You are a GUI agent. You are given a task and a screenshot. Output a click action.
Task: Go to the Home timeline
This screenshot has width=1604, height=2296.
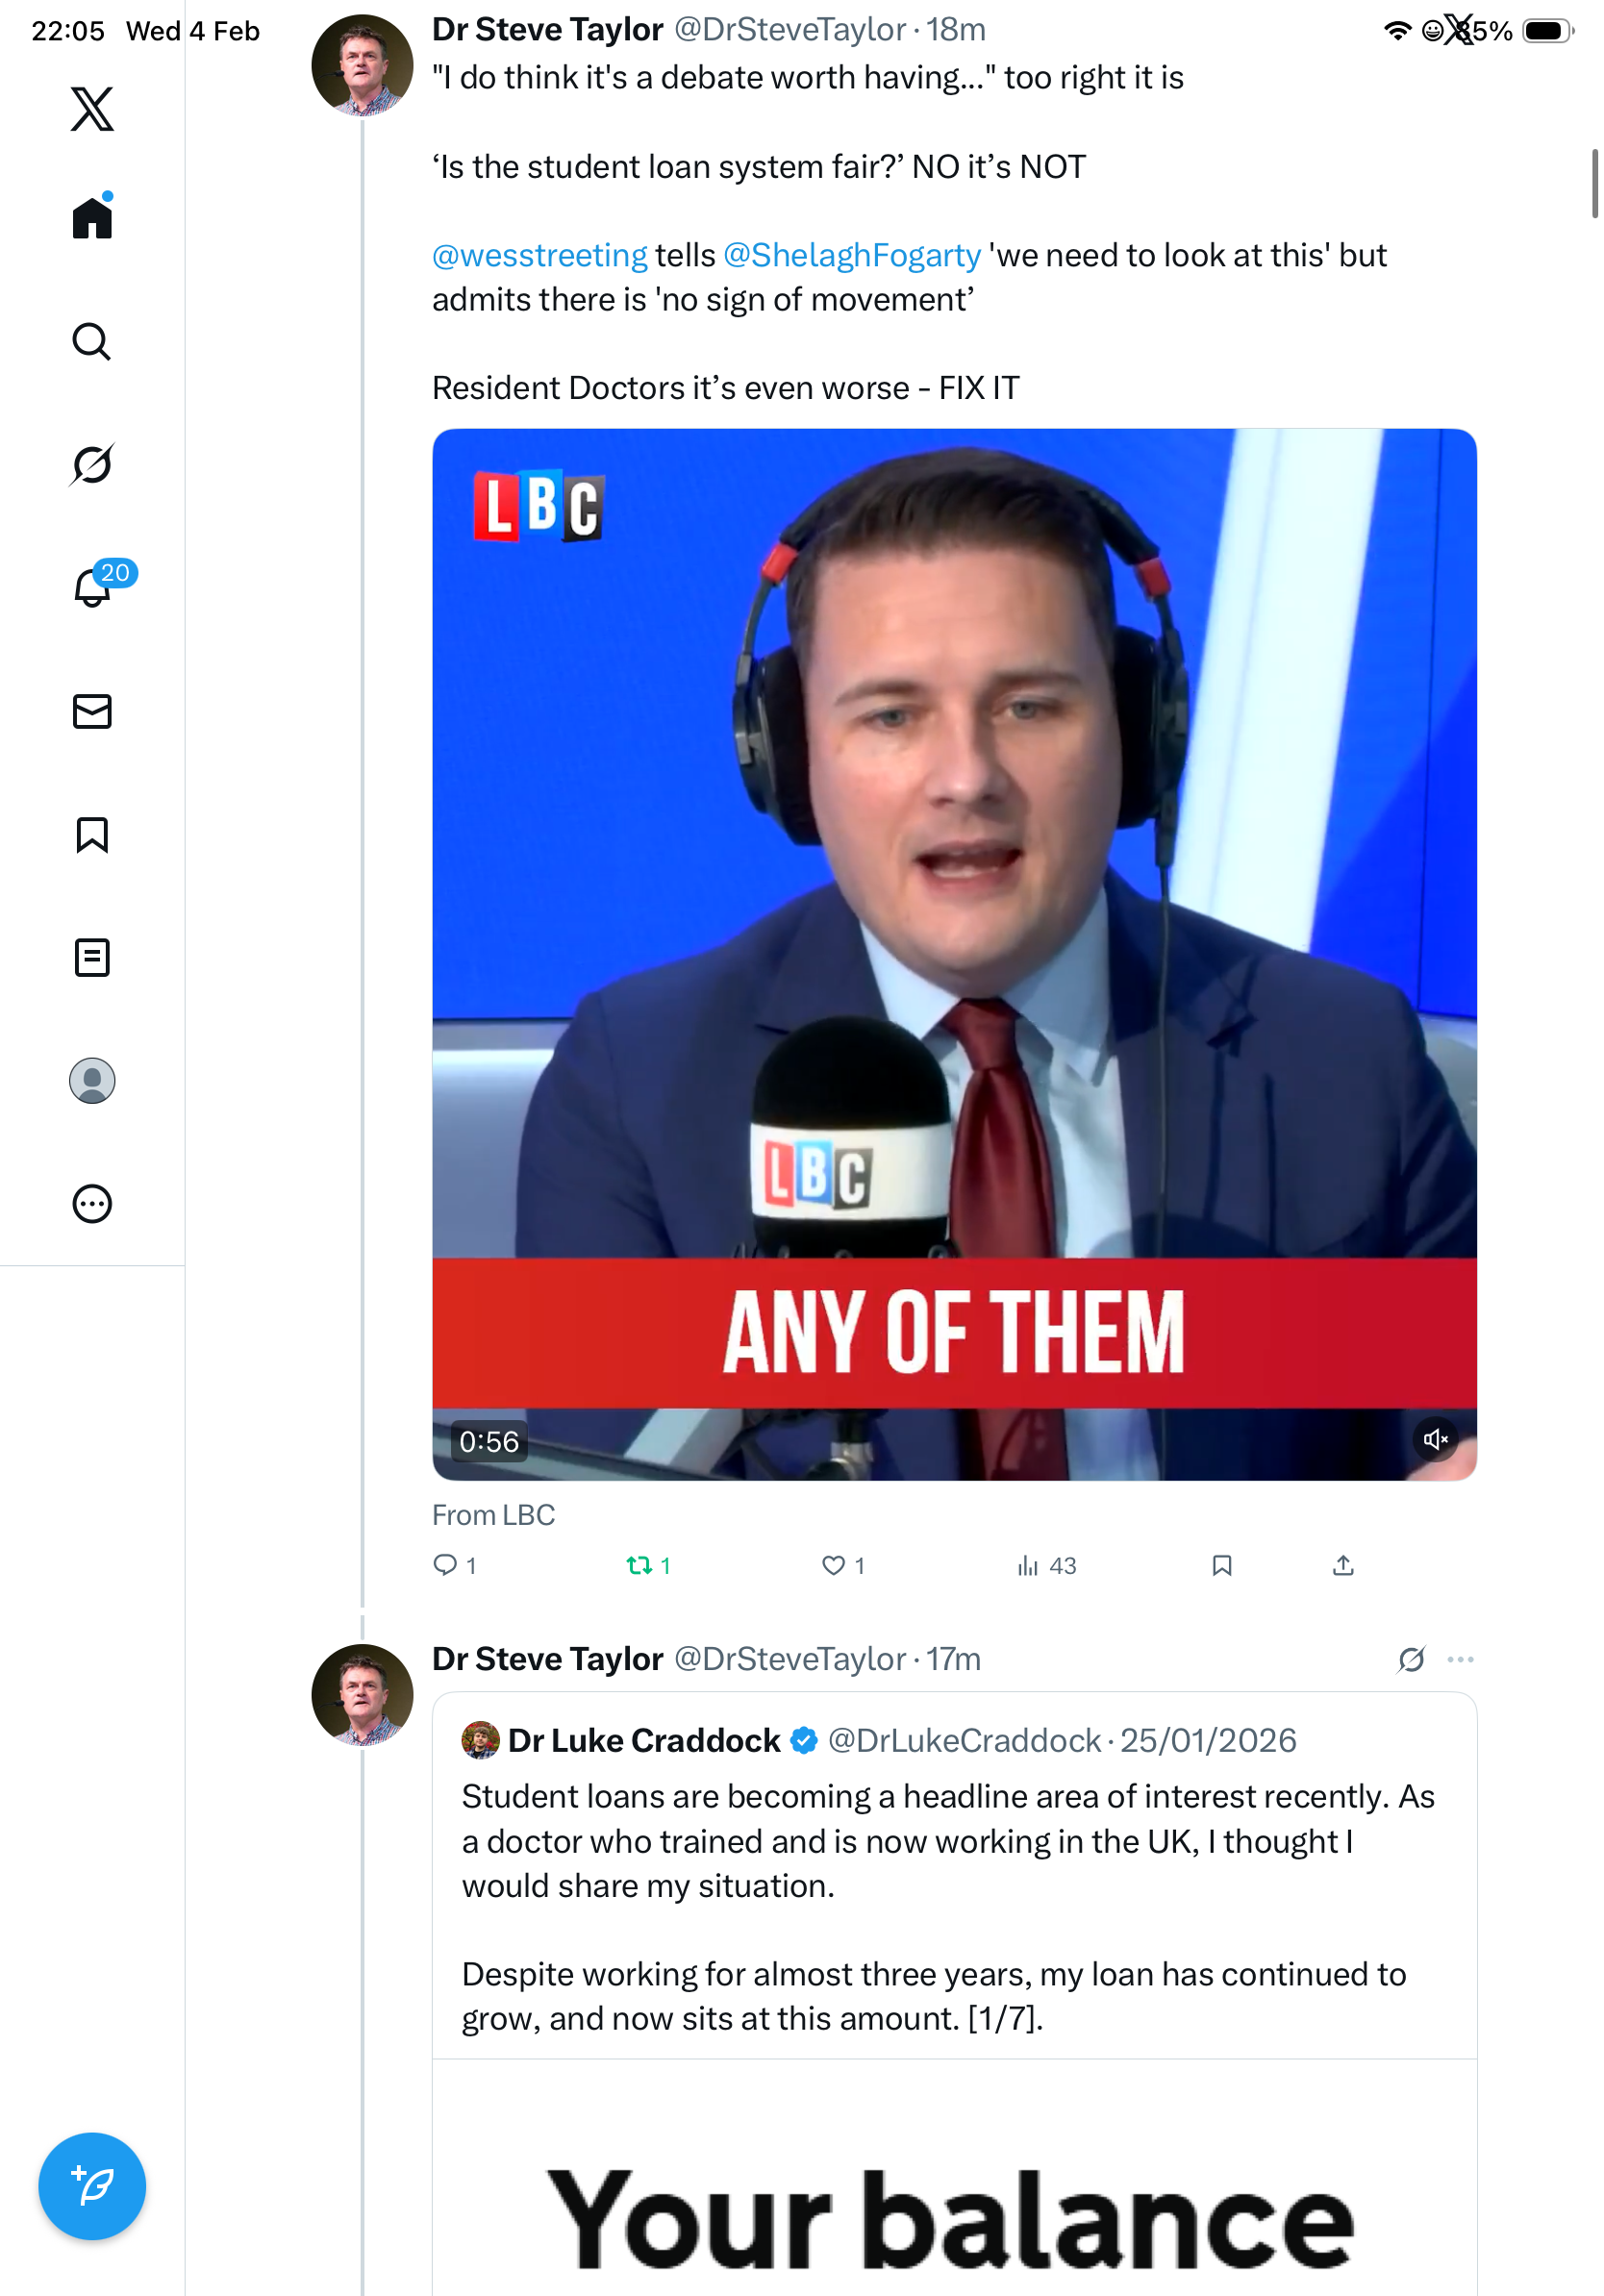[92, 217]
